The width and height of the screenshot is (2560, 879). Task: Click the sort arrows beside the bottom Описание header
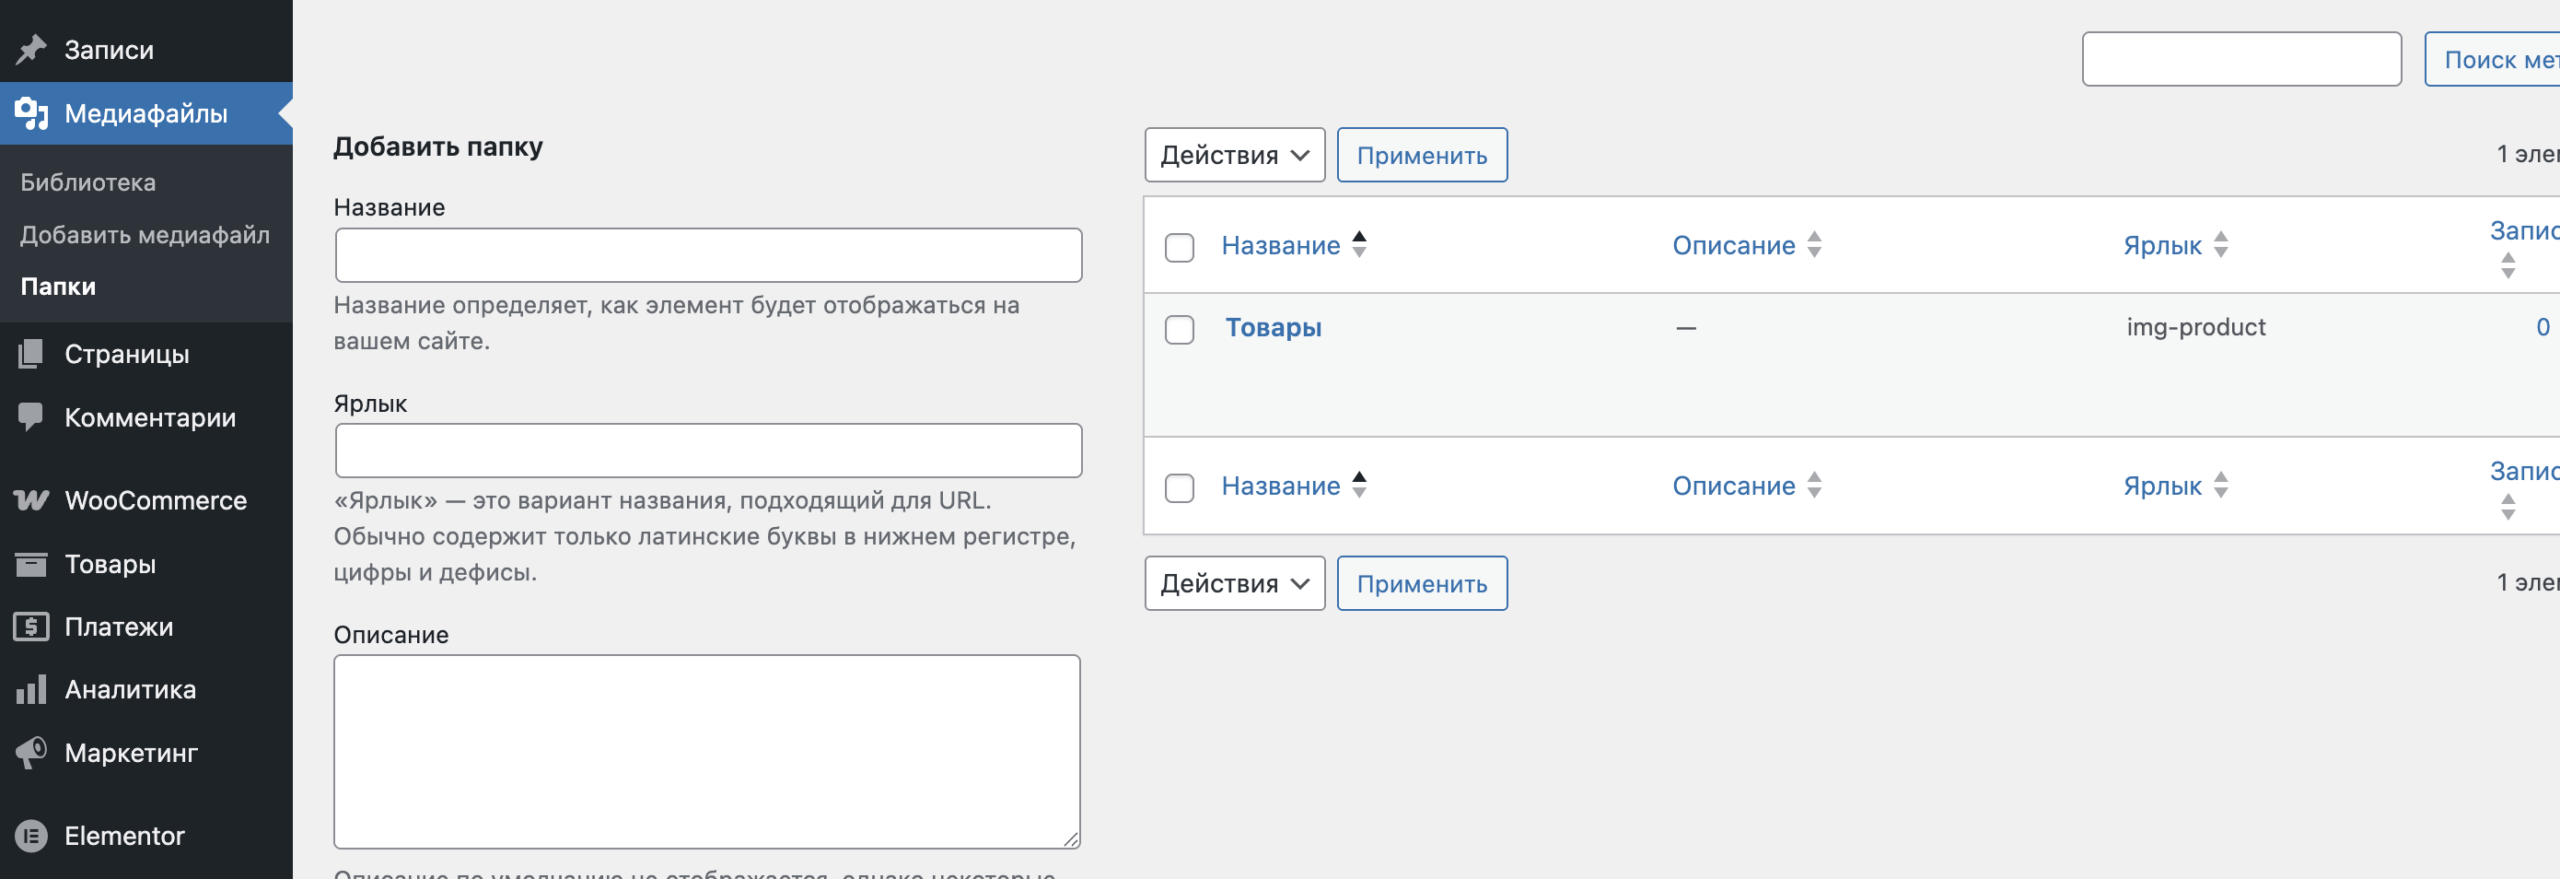(x=1814, y=485)
